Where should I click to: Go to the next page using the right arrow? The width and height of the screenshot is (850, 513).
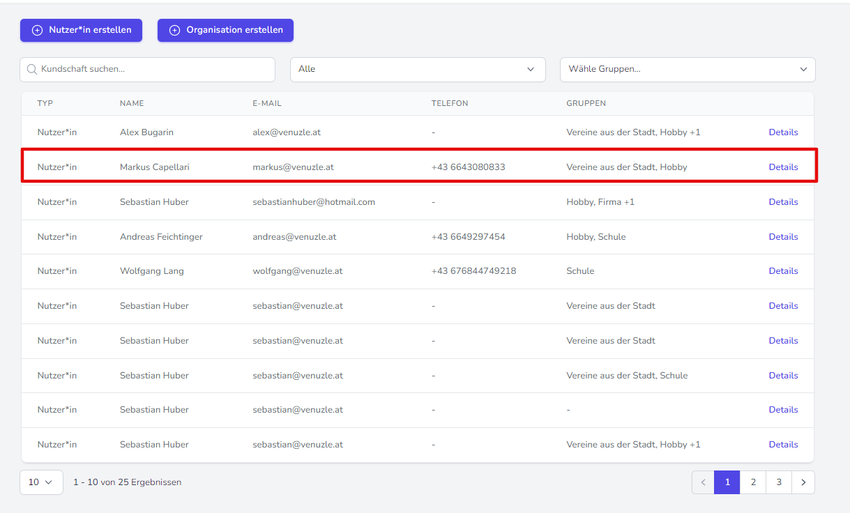click(803, 482)
